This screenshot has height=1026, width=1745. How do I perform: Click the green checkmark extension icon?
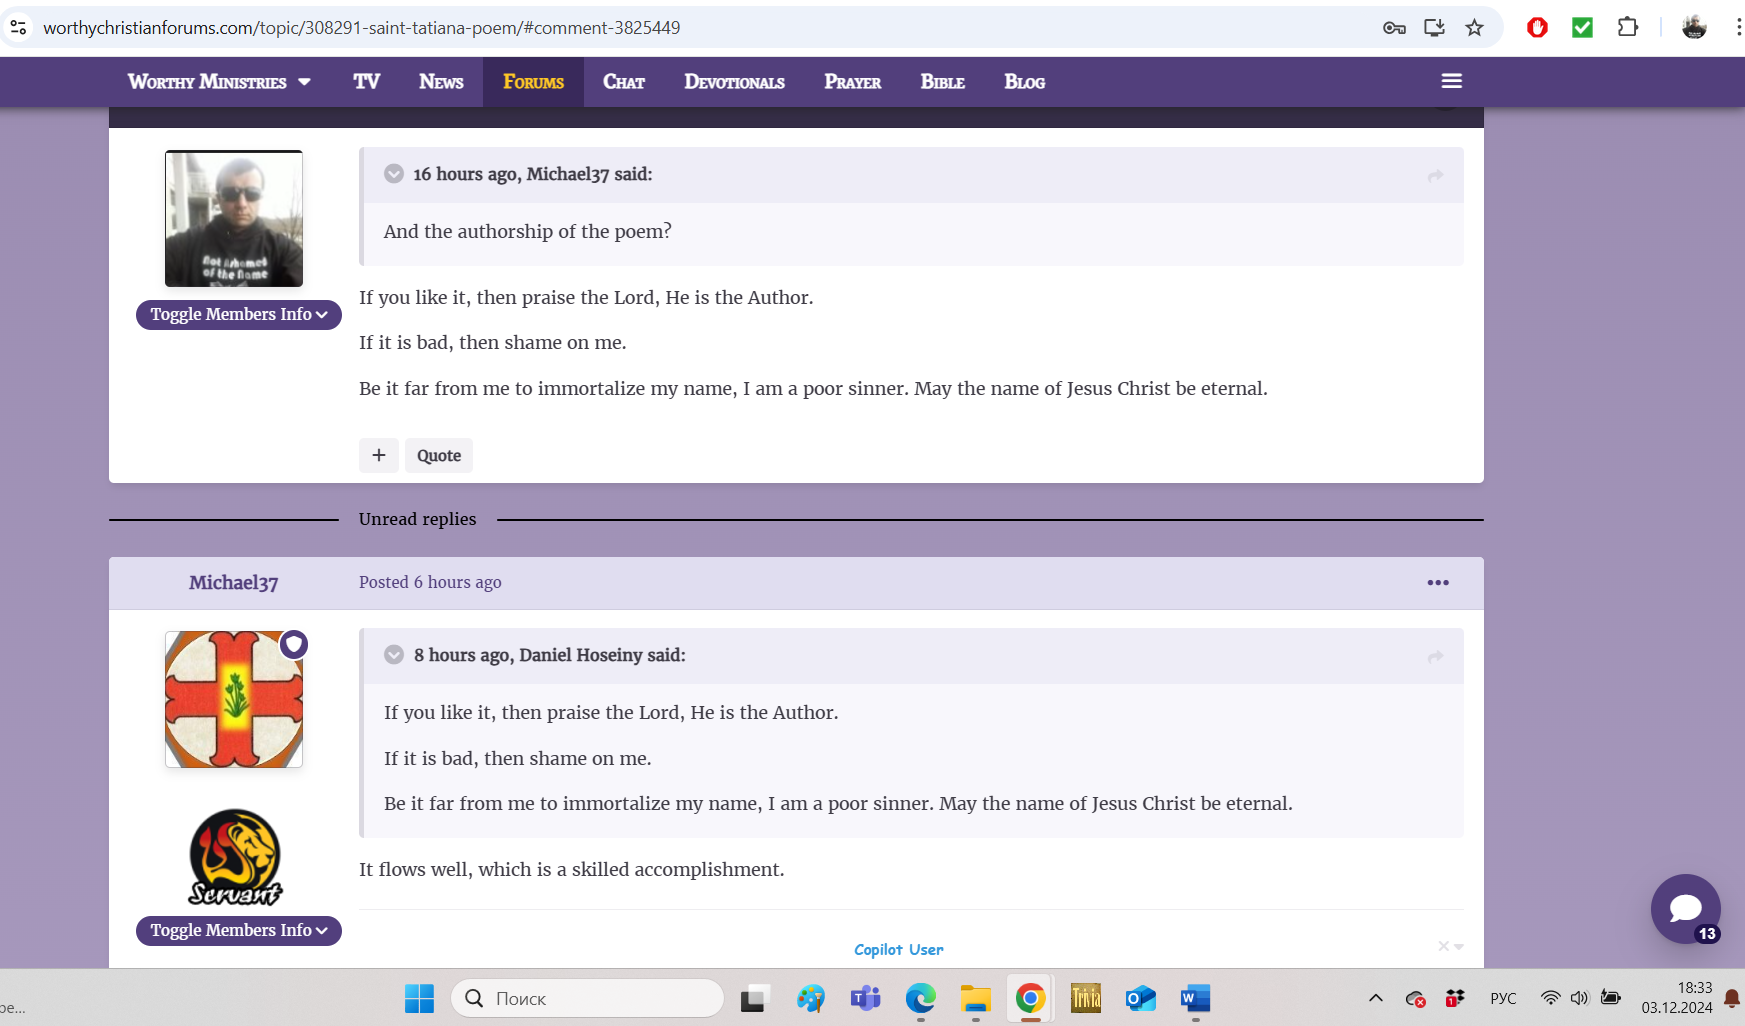coord(1582,28)
